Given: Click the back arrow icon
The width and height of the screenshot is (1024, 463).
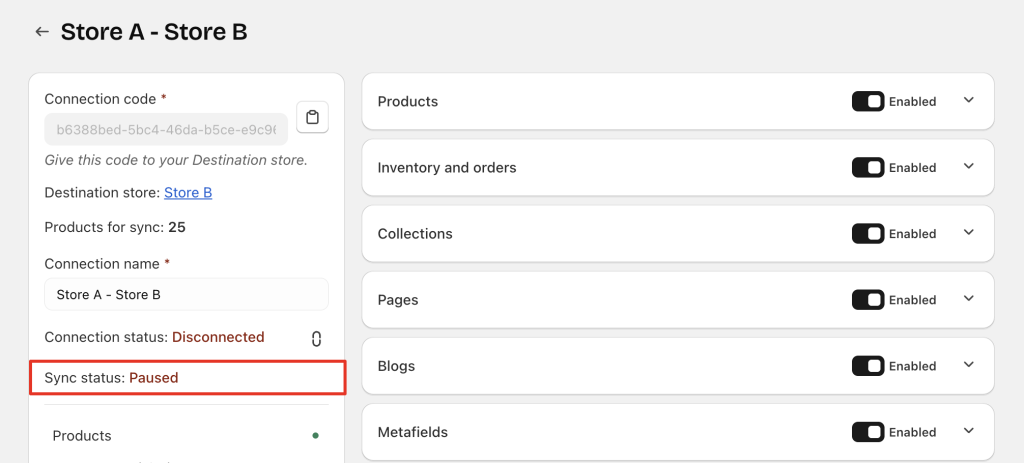Looking at the screenshot, I should click(42, 32).
